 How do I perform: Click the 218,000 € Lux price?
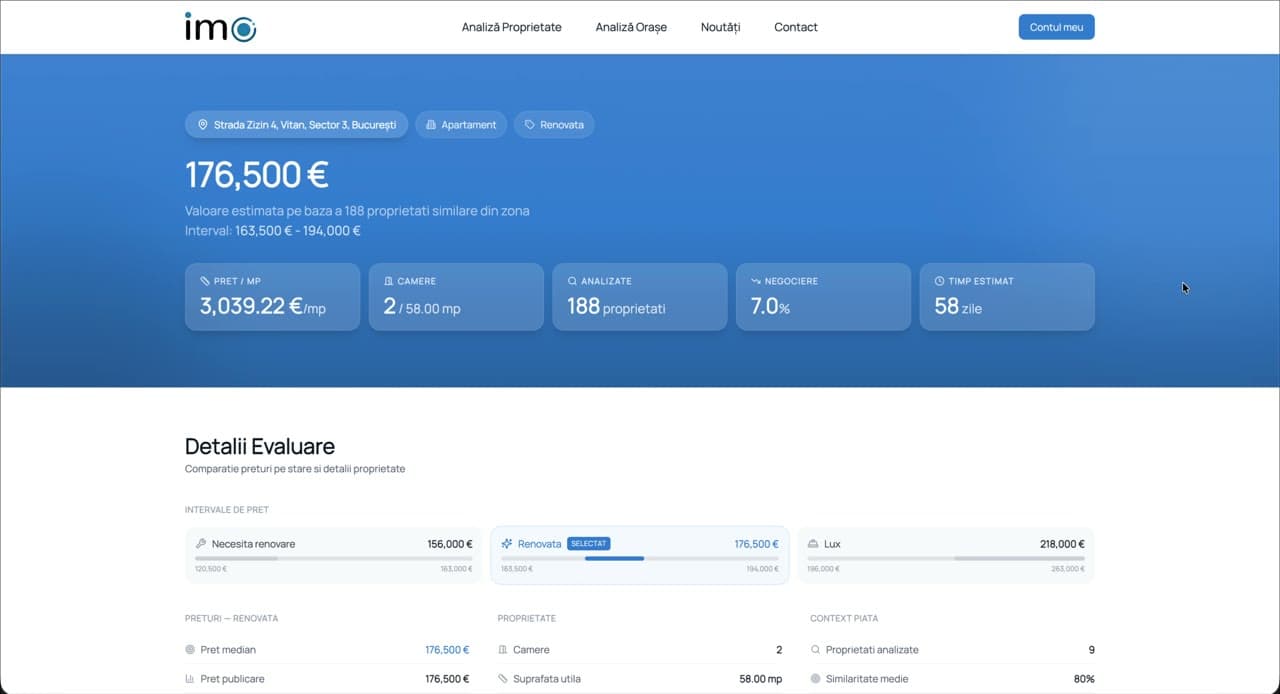1062,544
